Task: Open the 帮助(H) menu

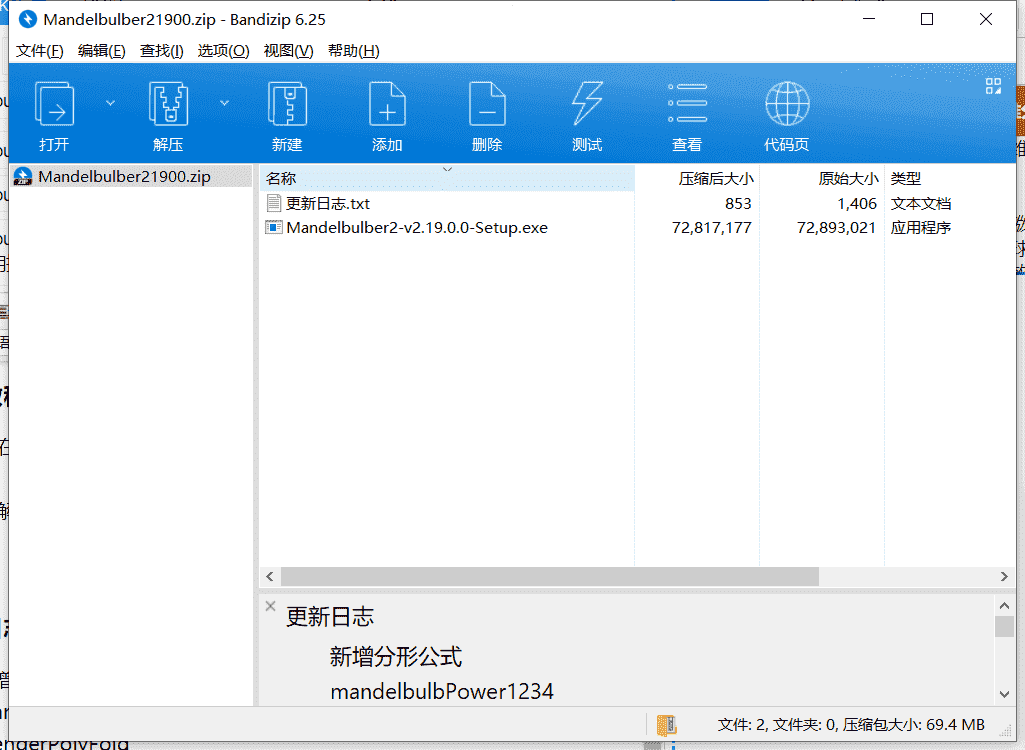Action: click(354, 51)
